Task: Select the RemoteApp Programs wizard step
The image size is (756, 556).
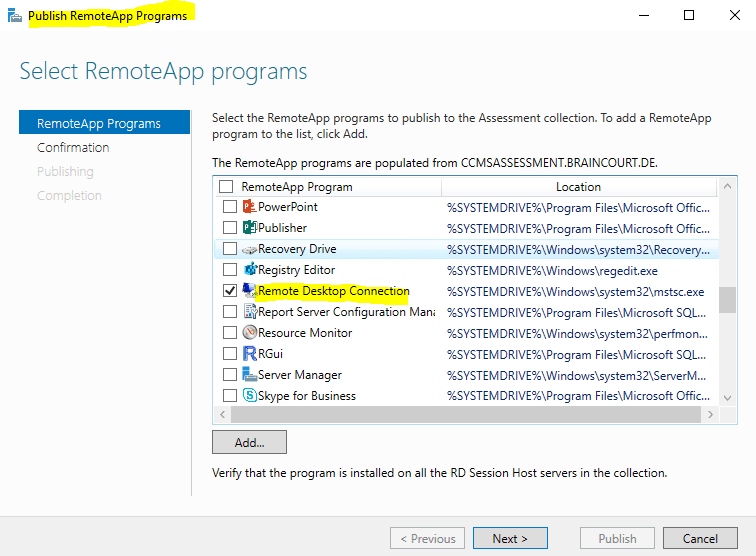Action: [105, 122]
